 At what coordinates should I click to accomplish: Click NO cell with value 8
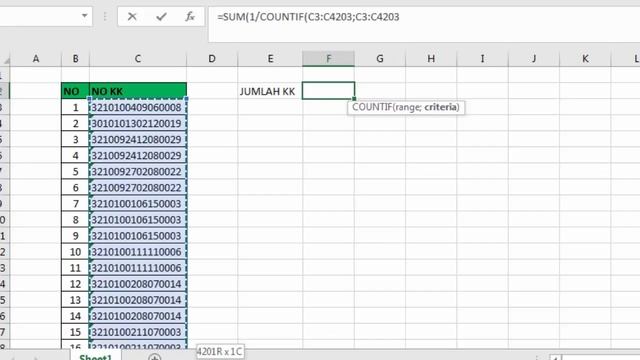click(76, 220)
